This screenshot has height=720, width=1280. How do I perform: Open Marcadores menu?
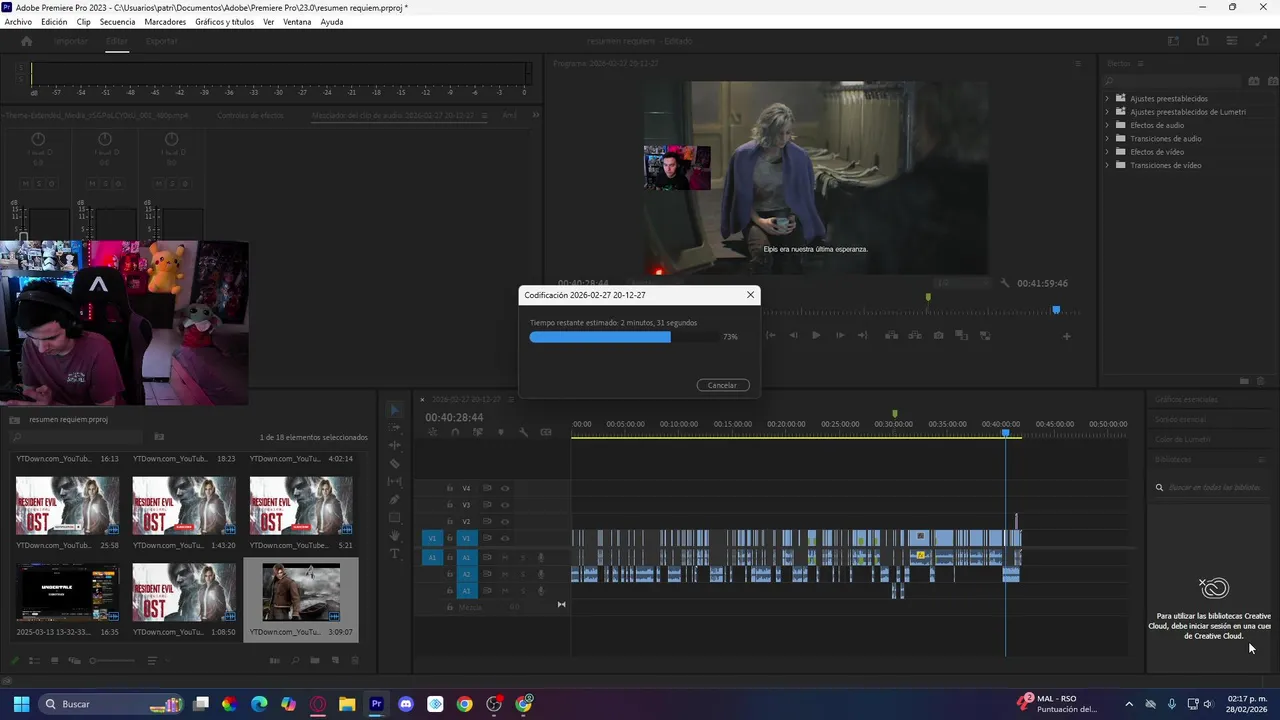165,21
